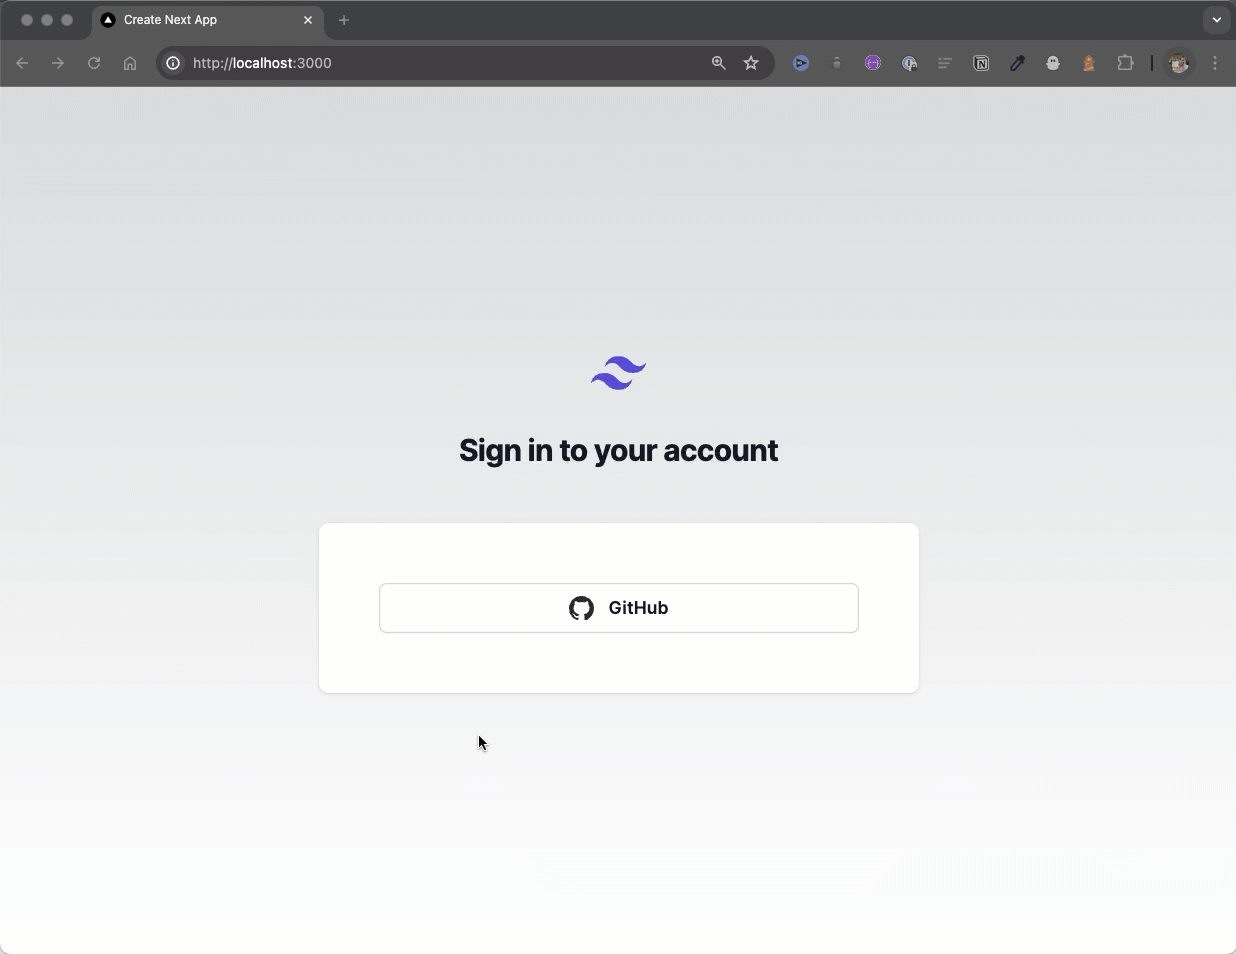
Task: View site information for localhost
Action: pyautogui.click(x=173, y=63)
